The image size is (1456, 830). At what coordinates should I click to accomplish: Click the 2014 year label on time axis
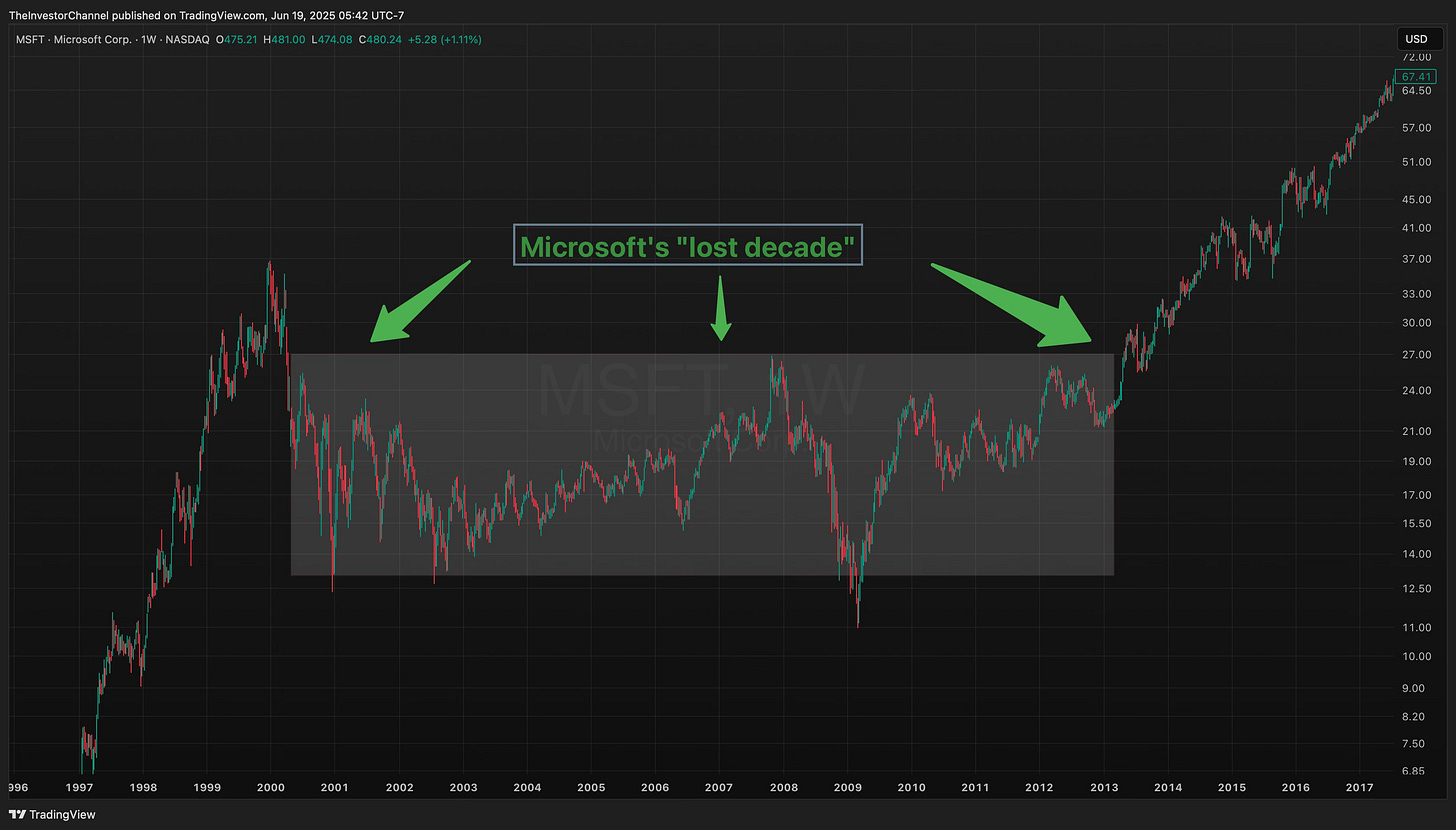(x=1168, y=787)
